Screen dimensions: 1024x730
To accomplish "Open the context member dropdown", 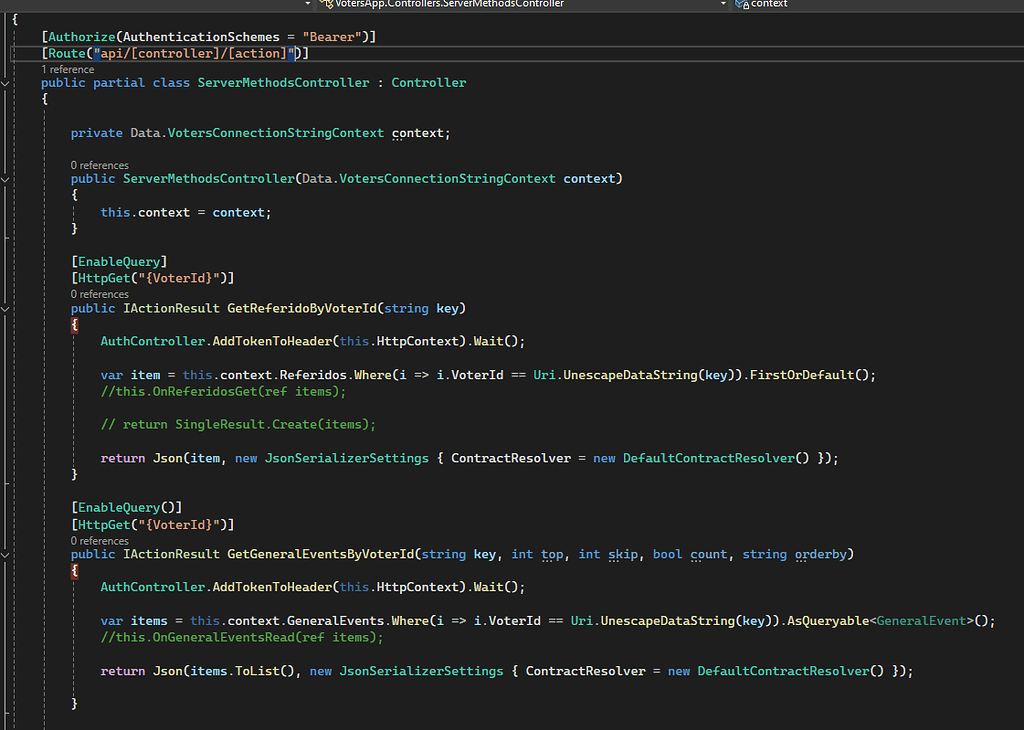I will click(x=878, y=4).
